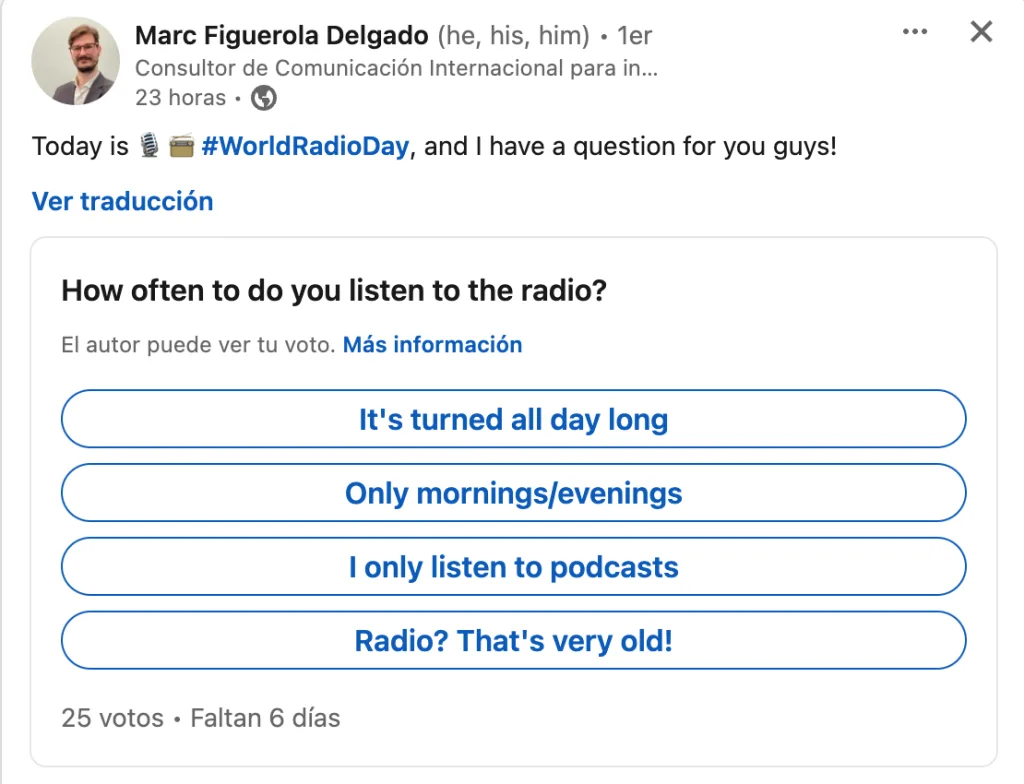This screenshot has width=1024, height=784.
Task: Vote for Only mornings/evenings
Action: point(513,493)
